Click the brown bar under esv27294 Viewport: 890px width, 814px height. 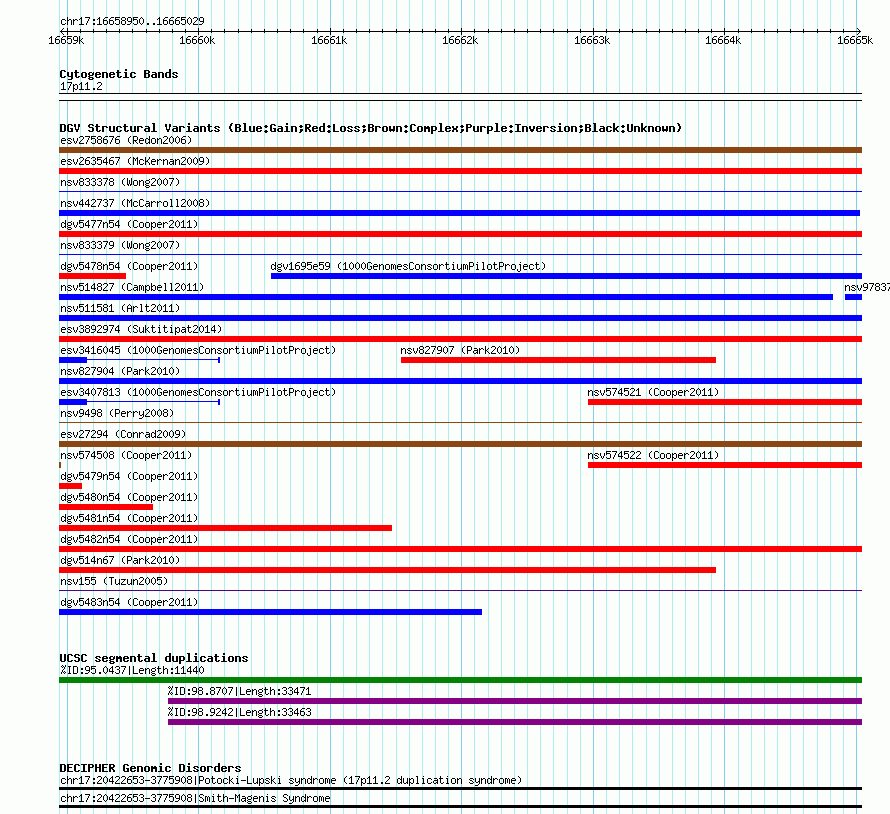pos(460,444)
